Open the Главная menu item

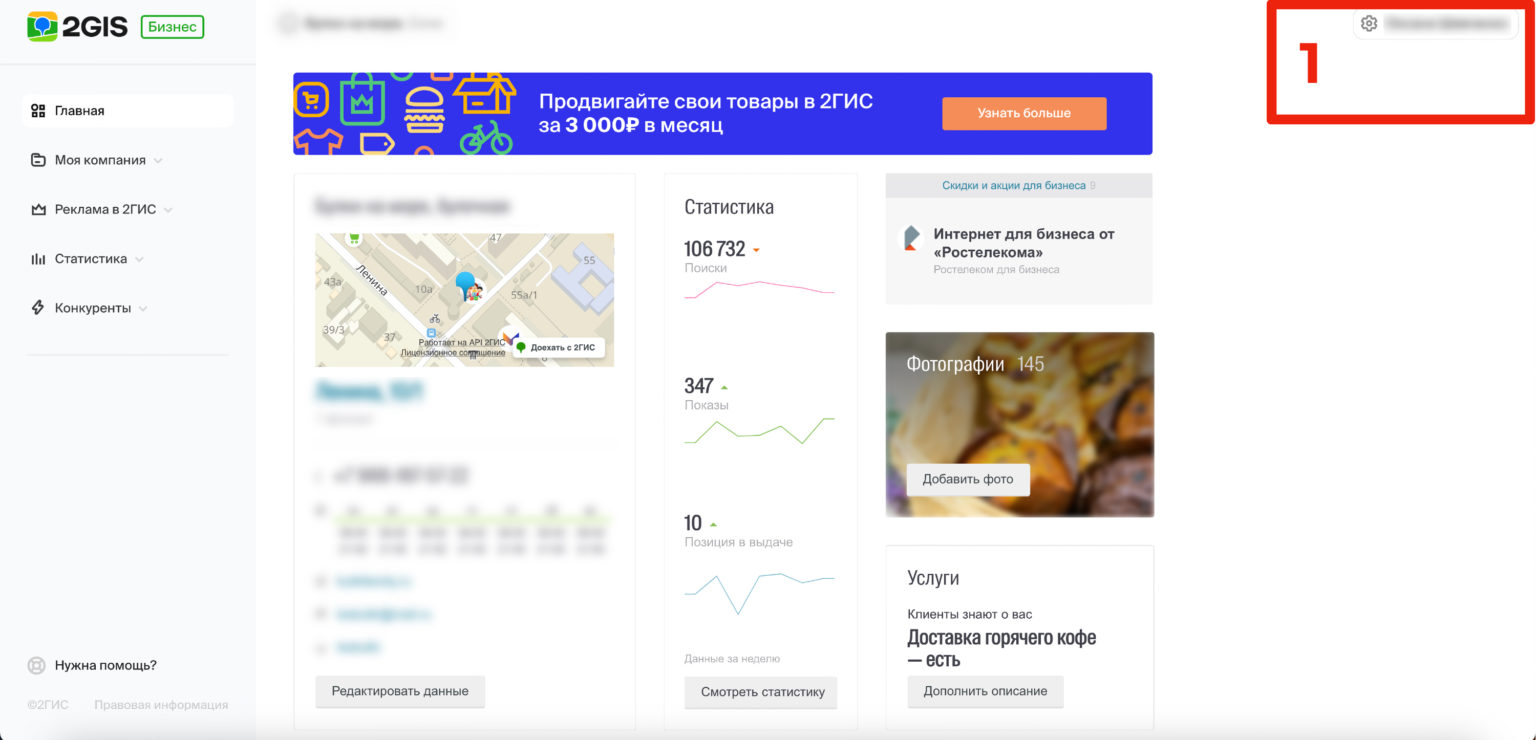pyautogui.click(x=128, y=111)
